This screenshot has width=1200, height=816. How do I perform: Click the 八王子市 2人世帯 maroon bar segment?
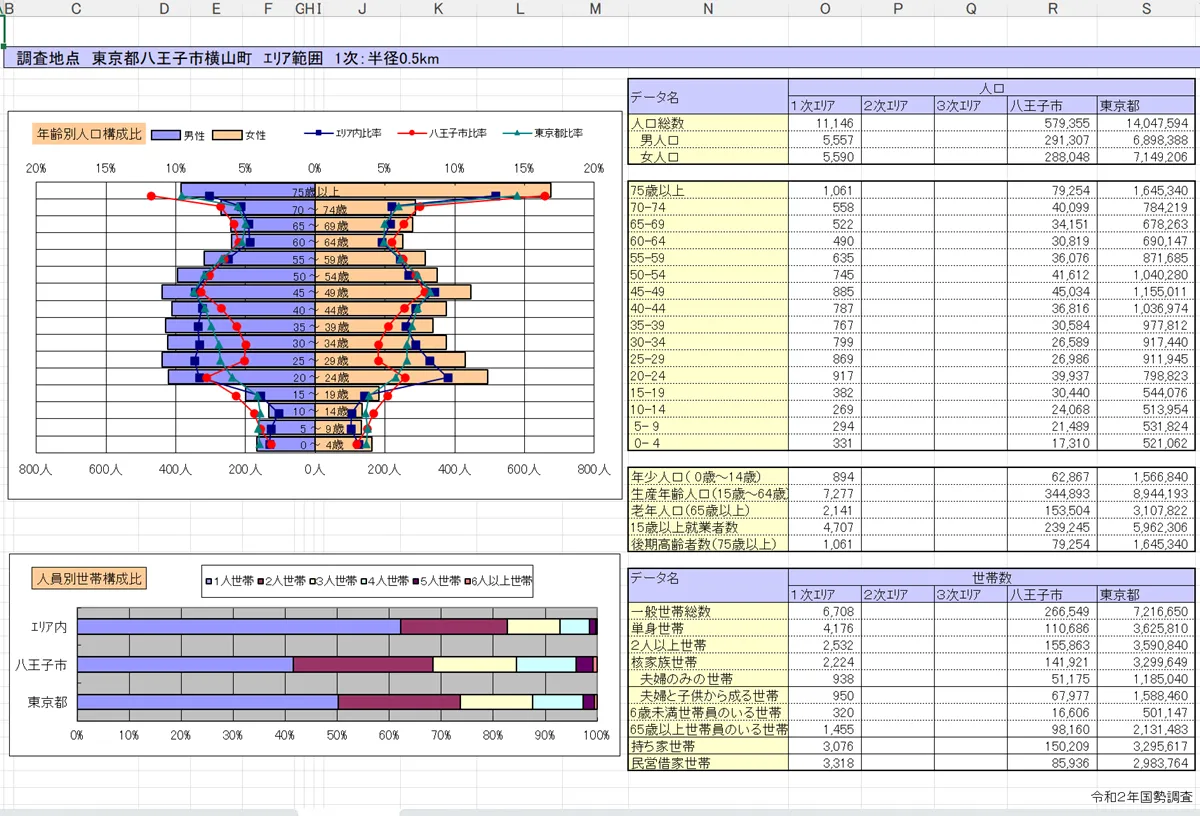(x=362, y=664)
